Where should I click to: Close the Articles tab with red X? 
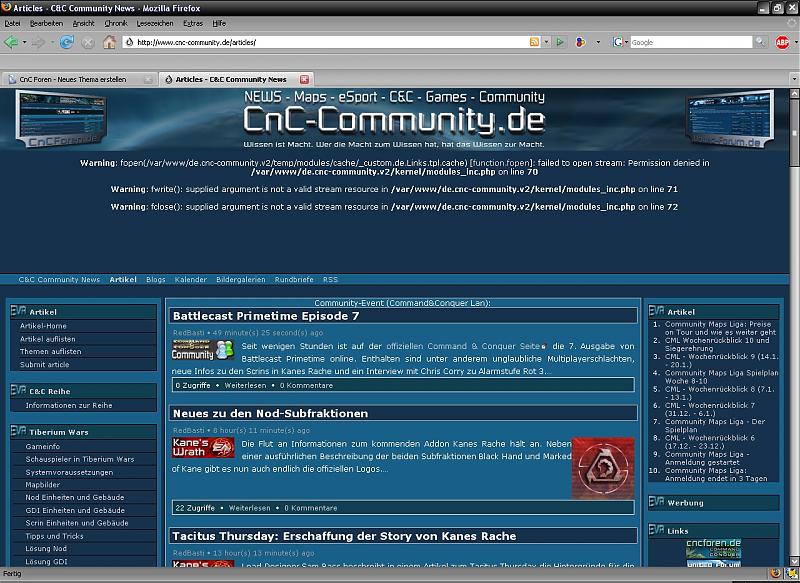(x=305, y=79)
